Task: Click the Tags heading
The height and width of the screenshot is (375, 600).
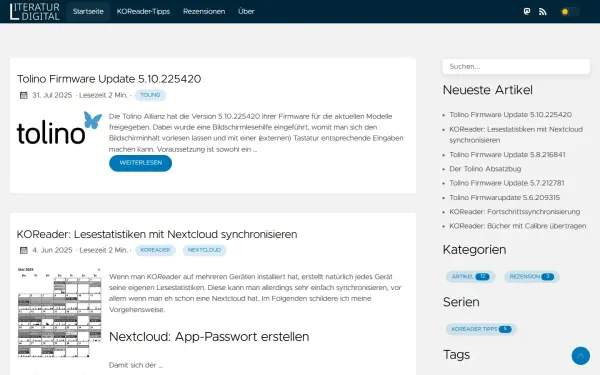Action: (457, 355)
